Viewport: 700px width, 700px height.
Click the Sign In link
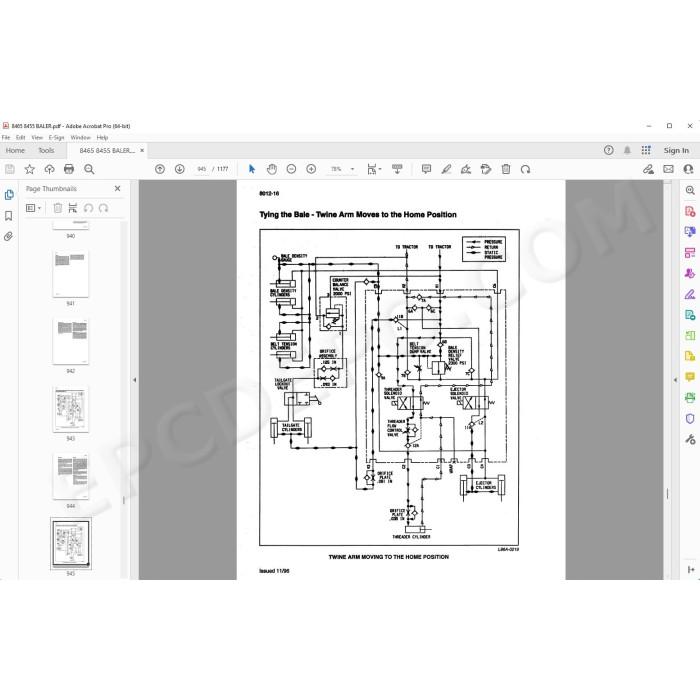click(676, 150)
